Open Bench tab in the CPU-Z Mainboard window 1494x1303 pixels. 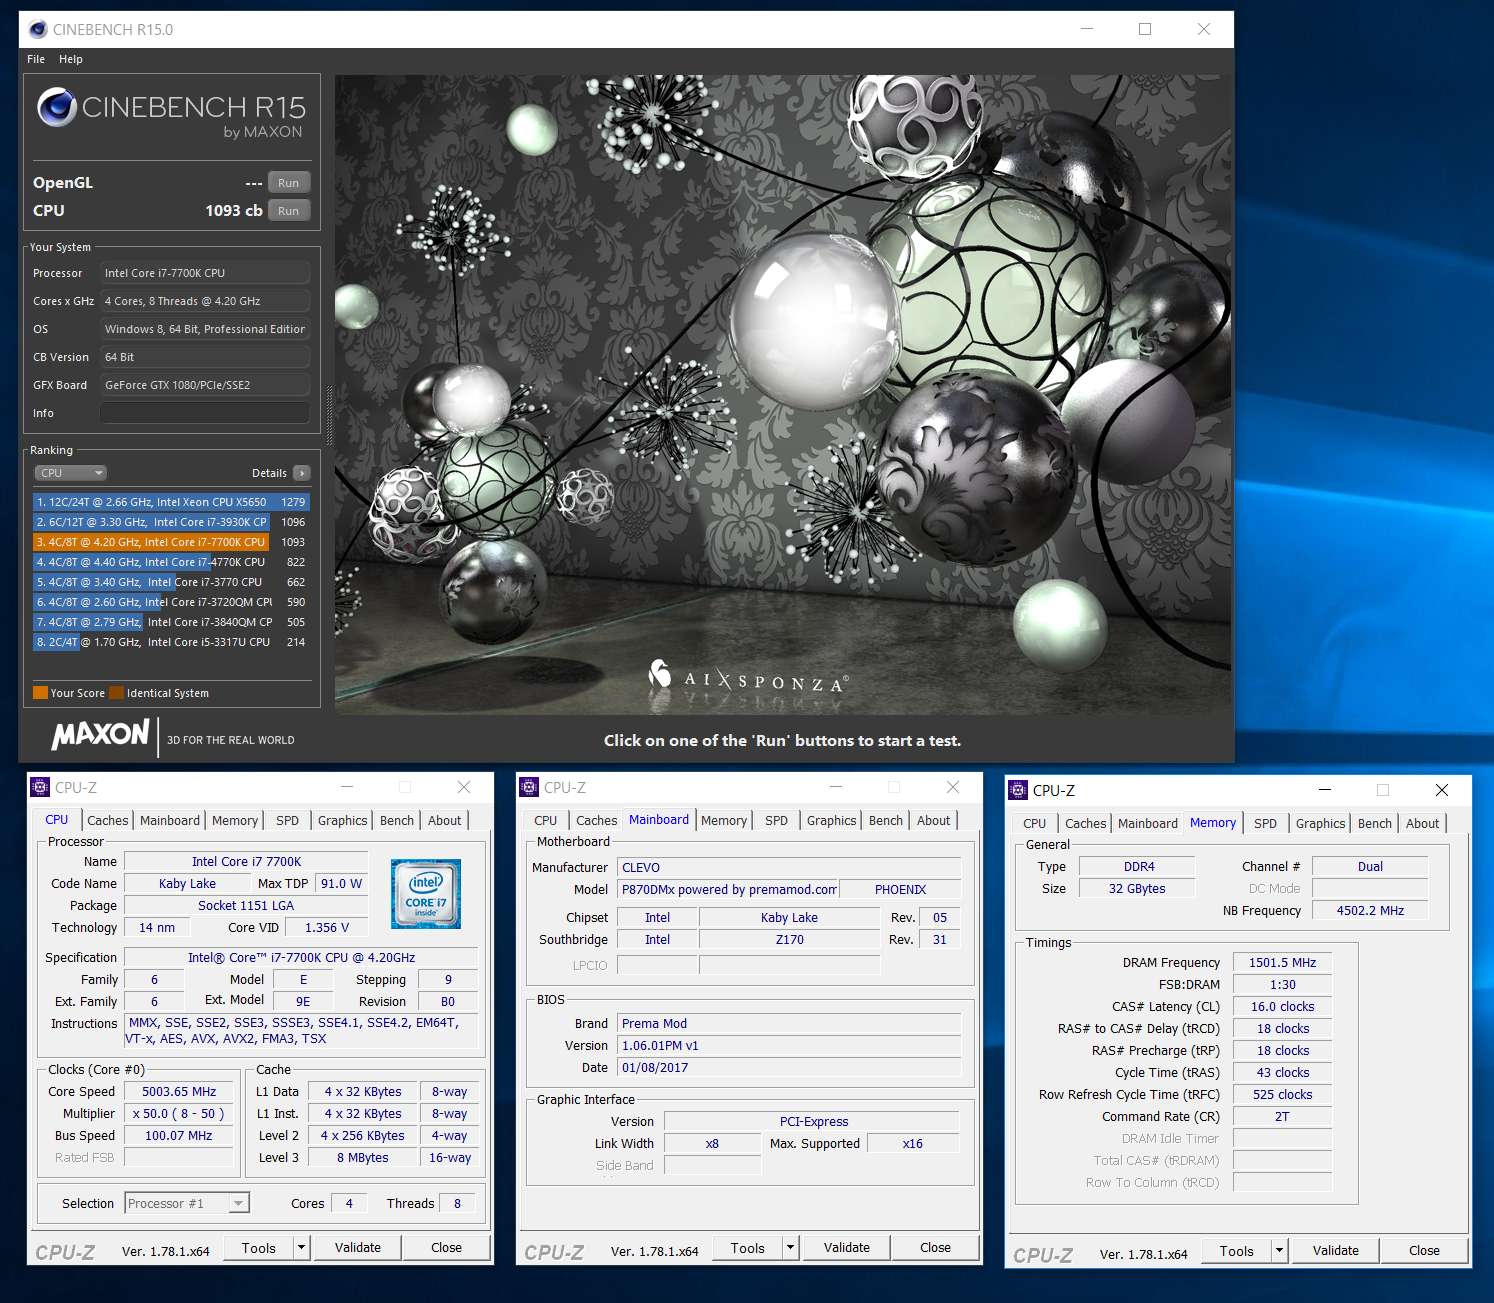tap(886, 820)
